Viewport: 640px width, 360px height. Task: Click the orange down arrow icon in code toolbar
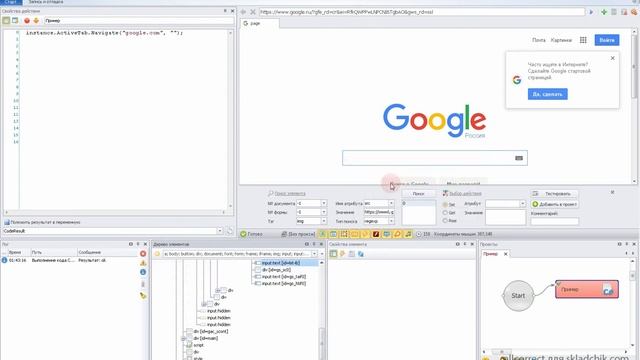pyautogui.click(x=36, y=20)
